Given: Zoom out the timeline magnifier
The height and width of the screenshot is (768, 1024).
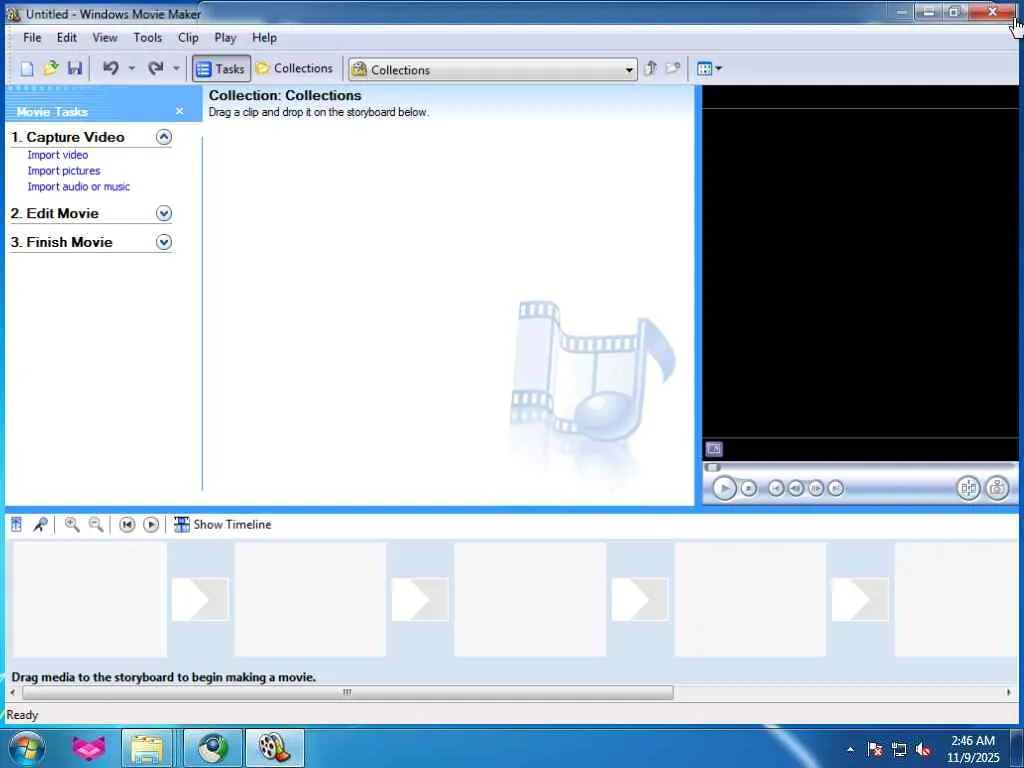Looking at the screenshot, I should [x=96, y=524].
